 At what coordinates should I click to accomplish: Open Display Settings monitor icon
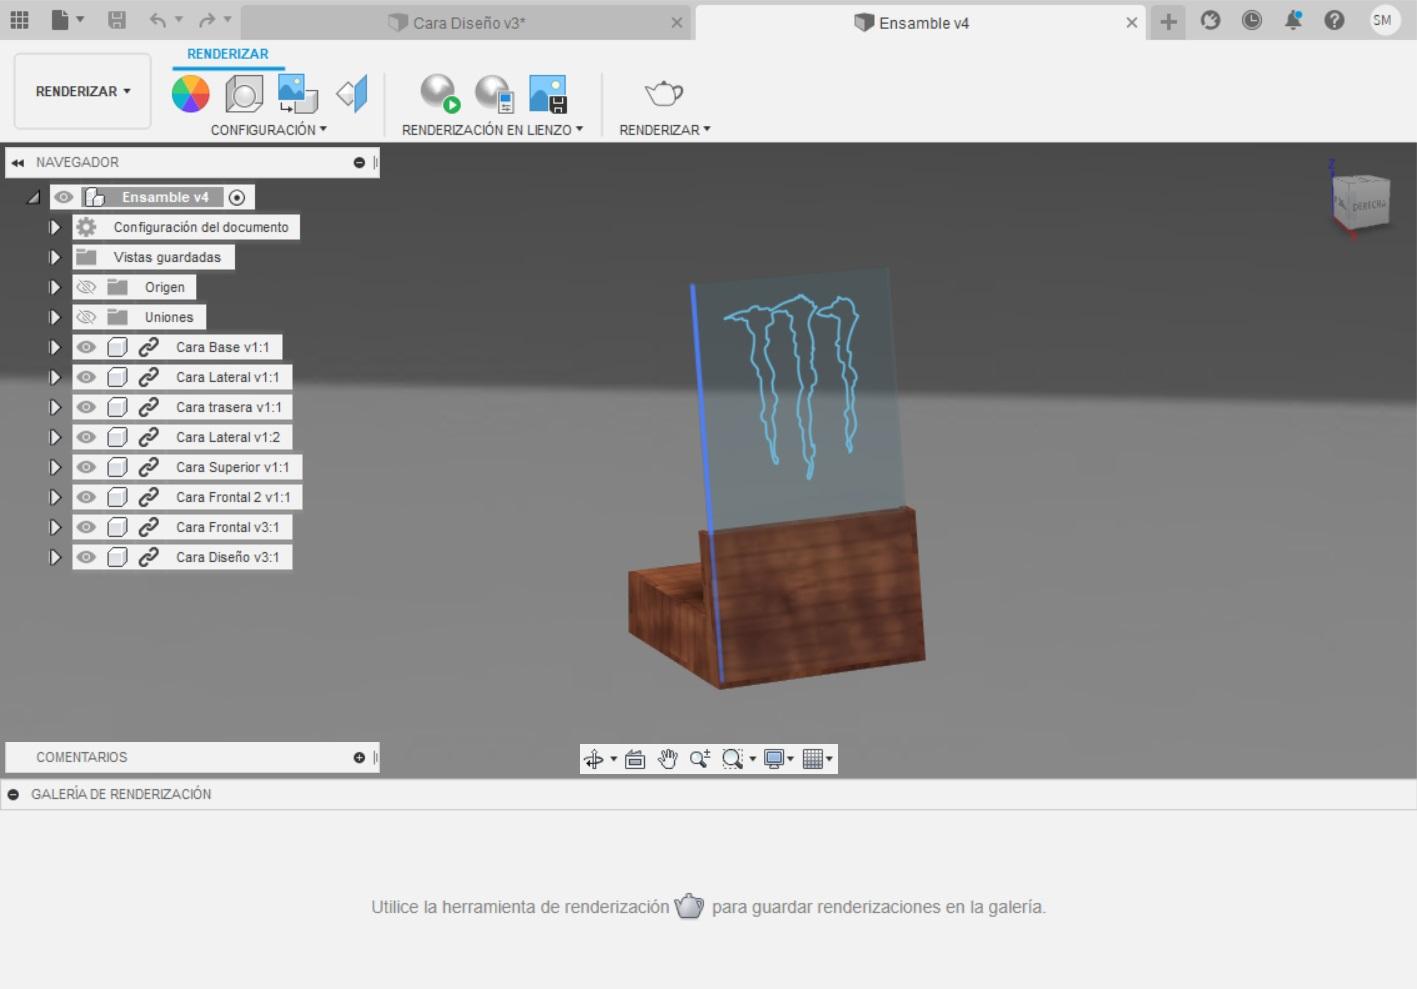pyautogui.click(x=774, y=759)
